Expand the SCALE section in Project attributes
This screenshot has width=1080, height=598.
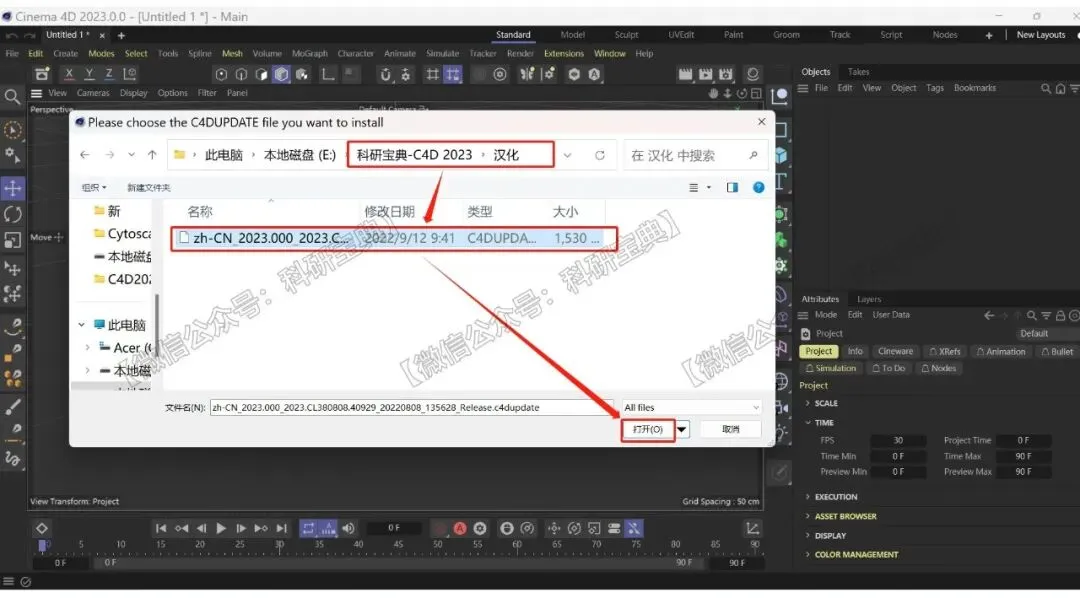coord(807,403)
